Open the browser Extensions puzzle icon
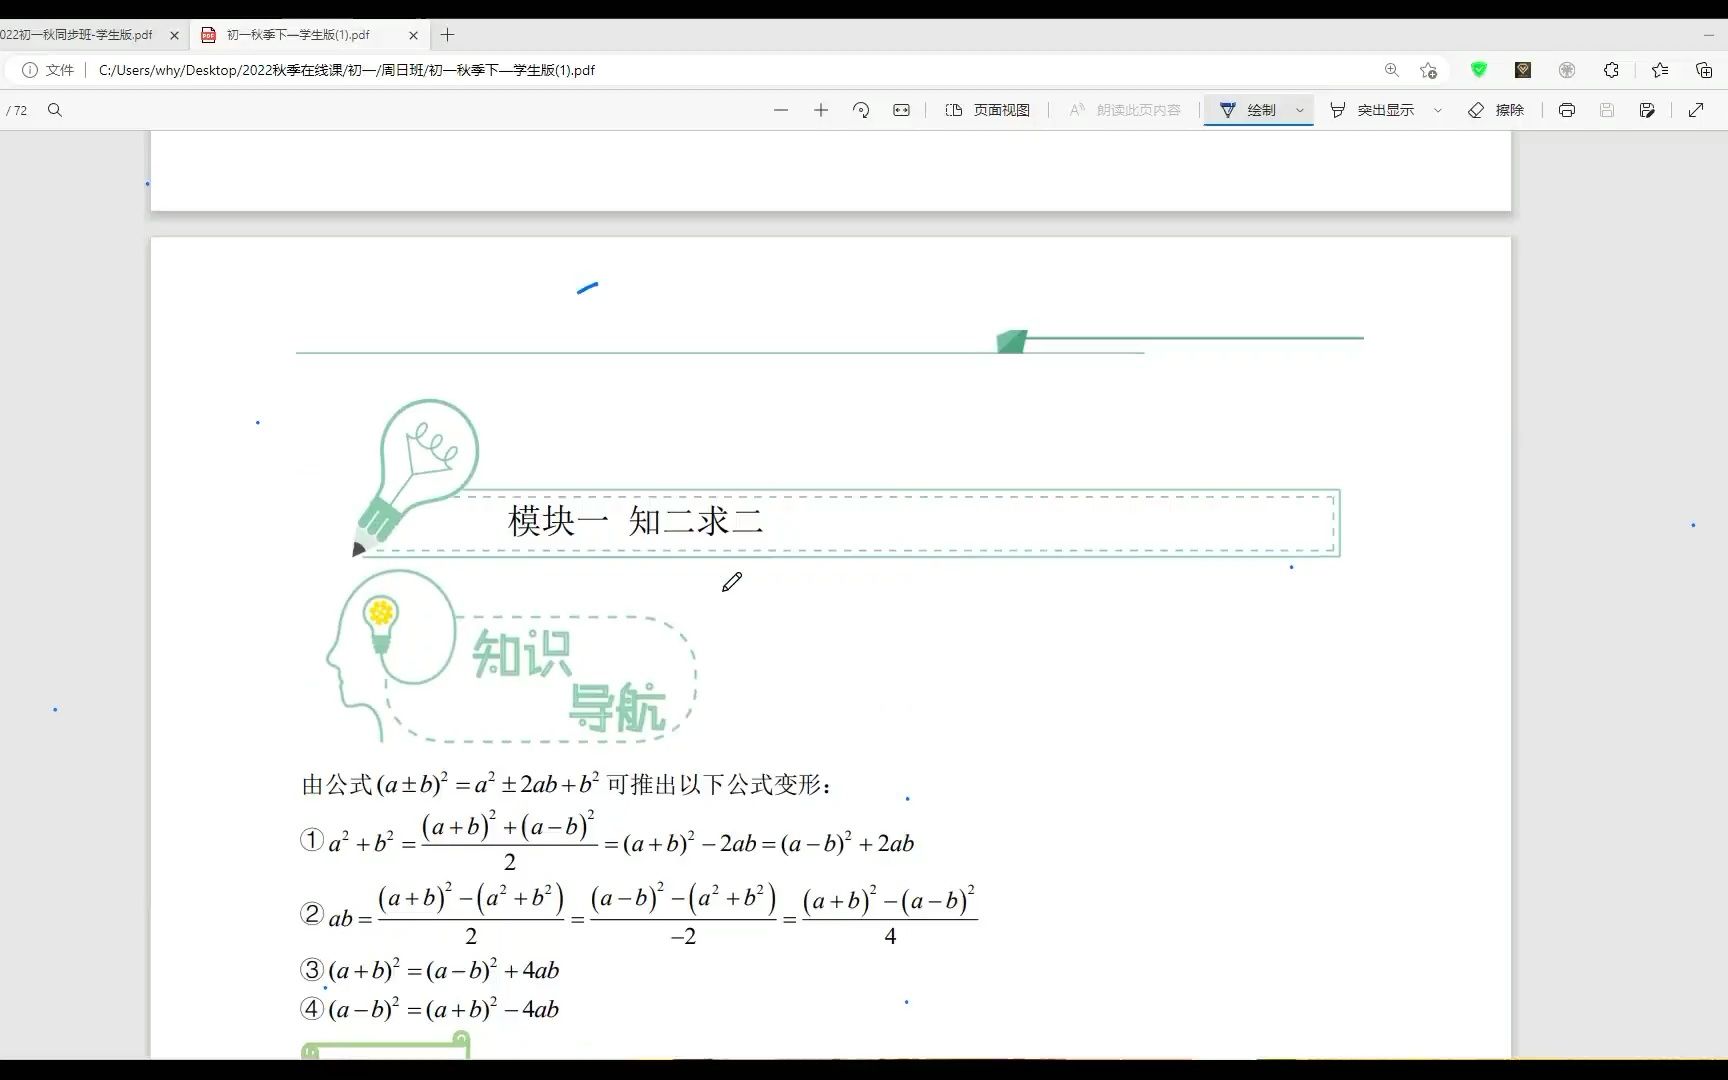The image size is (1728, 1080). 1611,70
